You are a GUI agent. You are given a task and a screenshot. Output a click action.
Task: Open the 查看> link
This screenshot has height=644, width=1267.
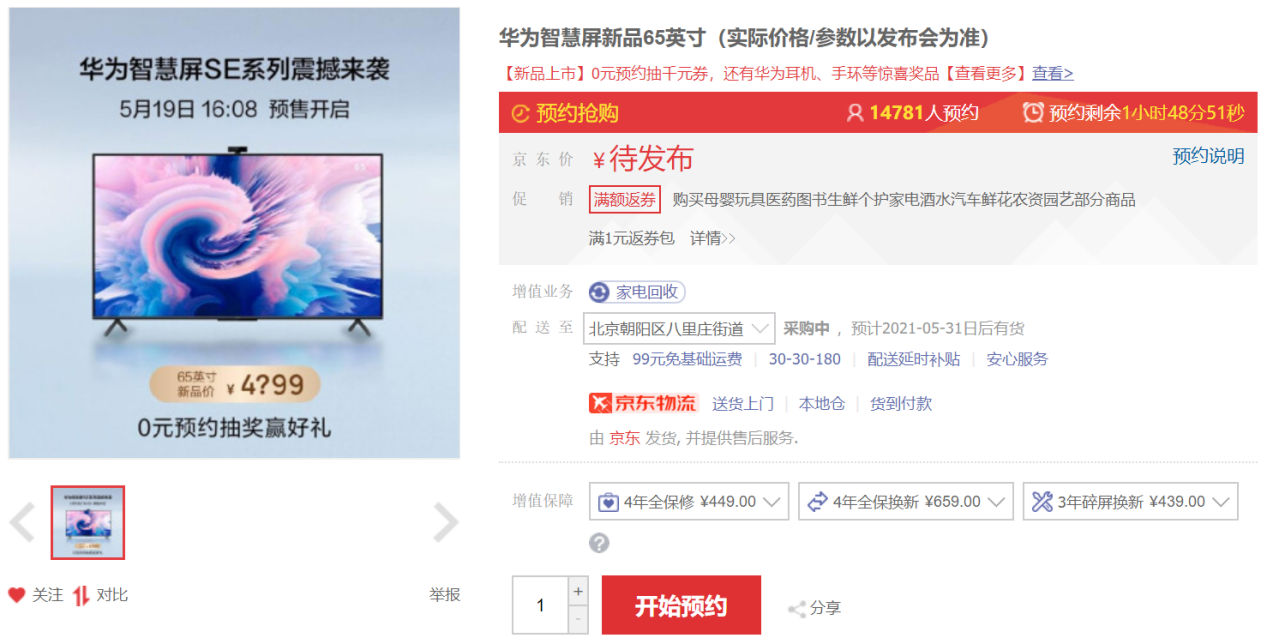(1053, 73)
